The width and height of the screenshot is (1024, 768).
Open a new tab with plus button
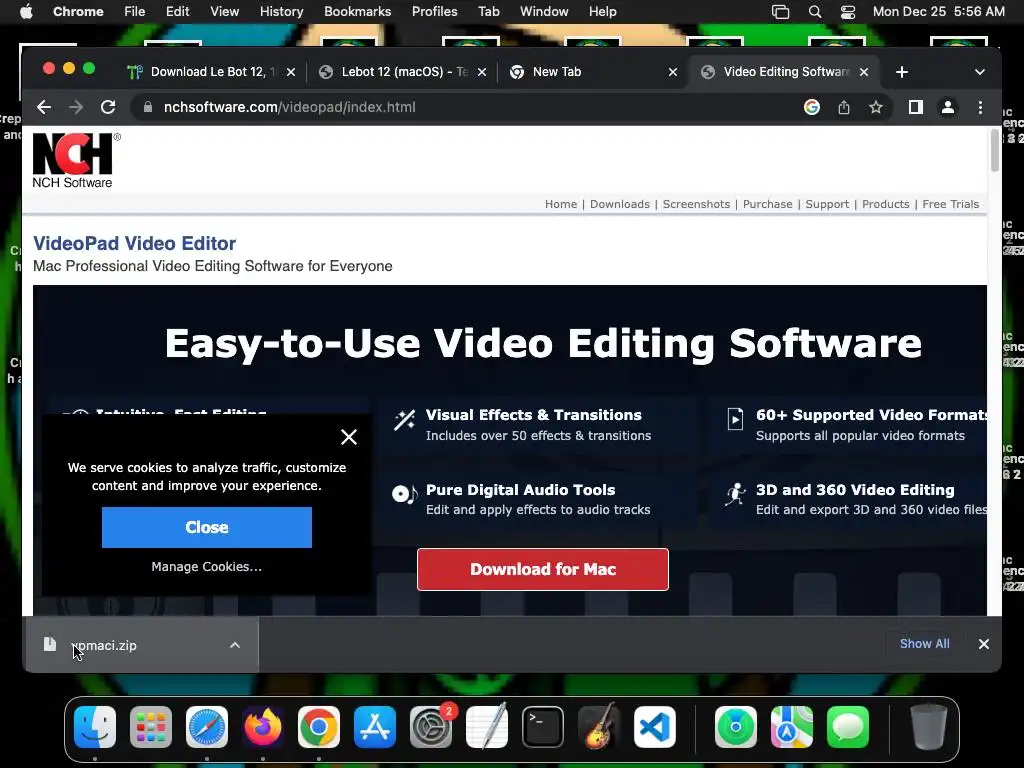(902, 72)
